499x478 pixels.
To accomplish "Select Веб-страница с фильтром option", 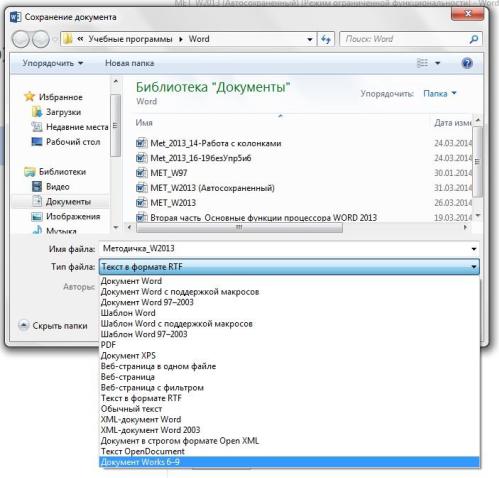I will coord(289,387).
